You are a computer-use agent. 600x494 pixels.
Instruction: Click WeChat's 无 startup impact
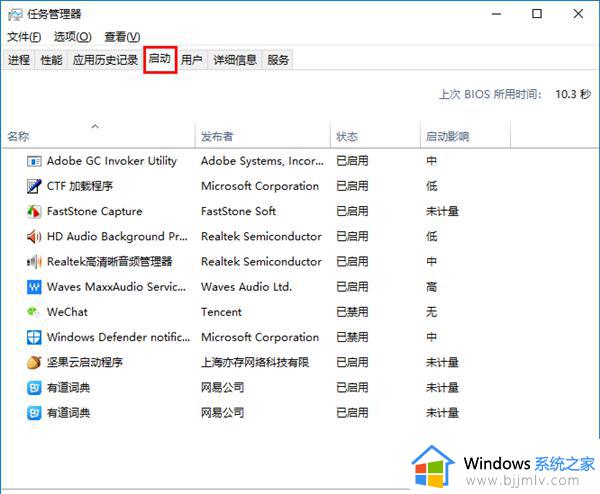(432, 312)
